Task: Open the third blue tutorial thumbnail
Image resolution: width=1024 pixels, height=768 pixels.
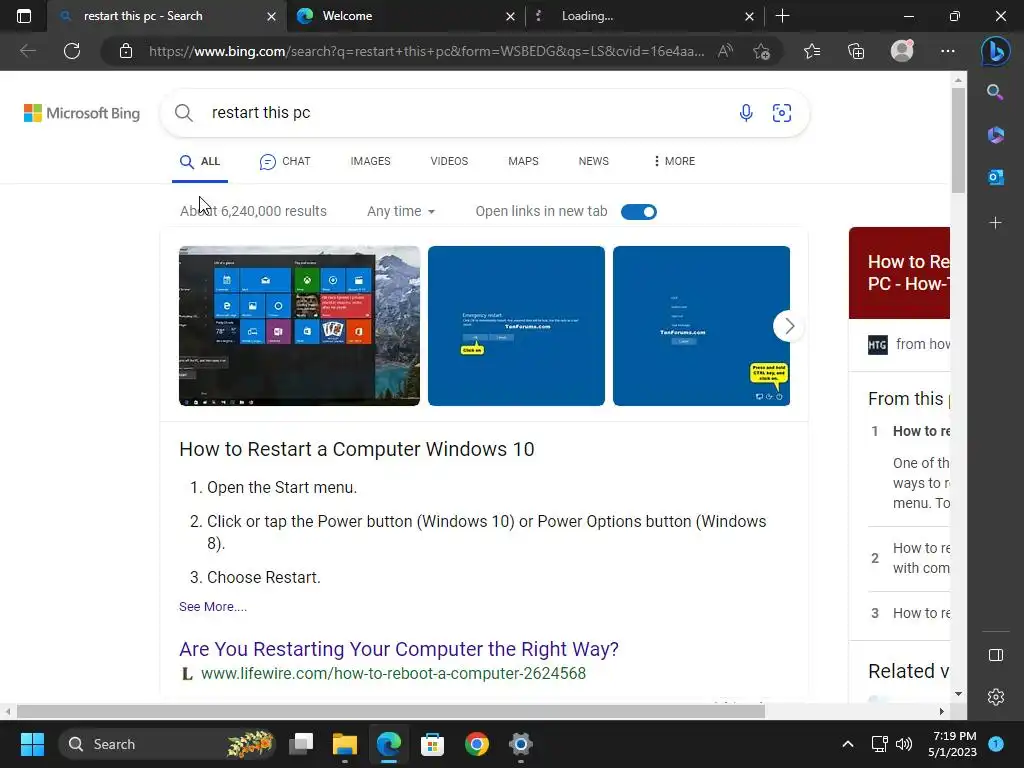Action: point(701,326)
